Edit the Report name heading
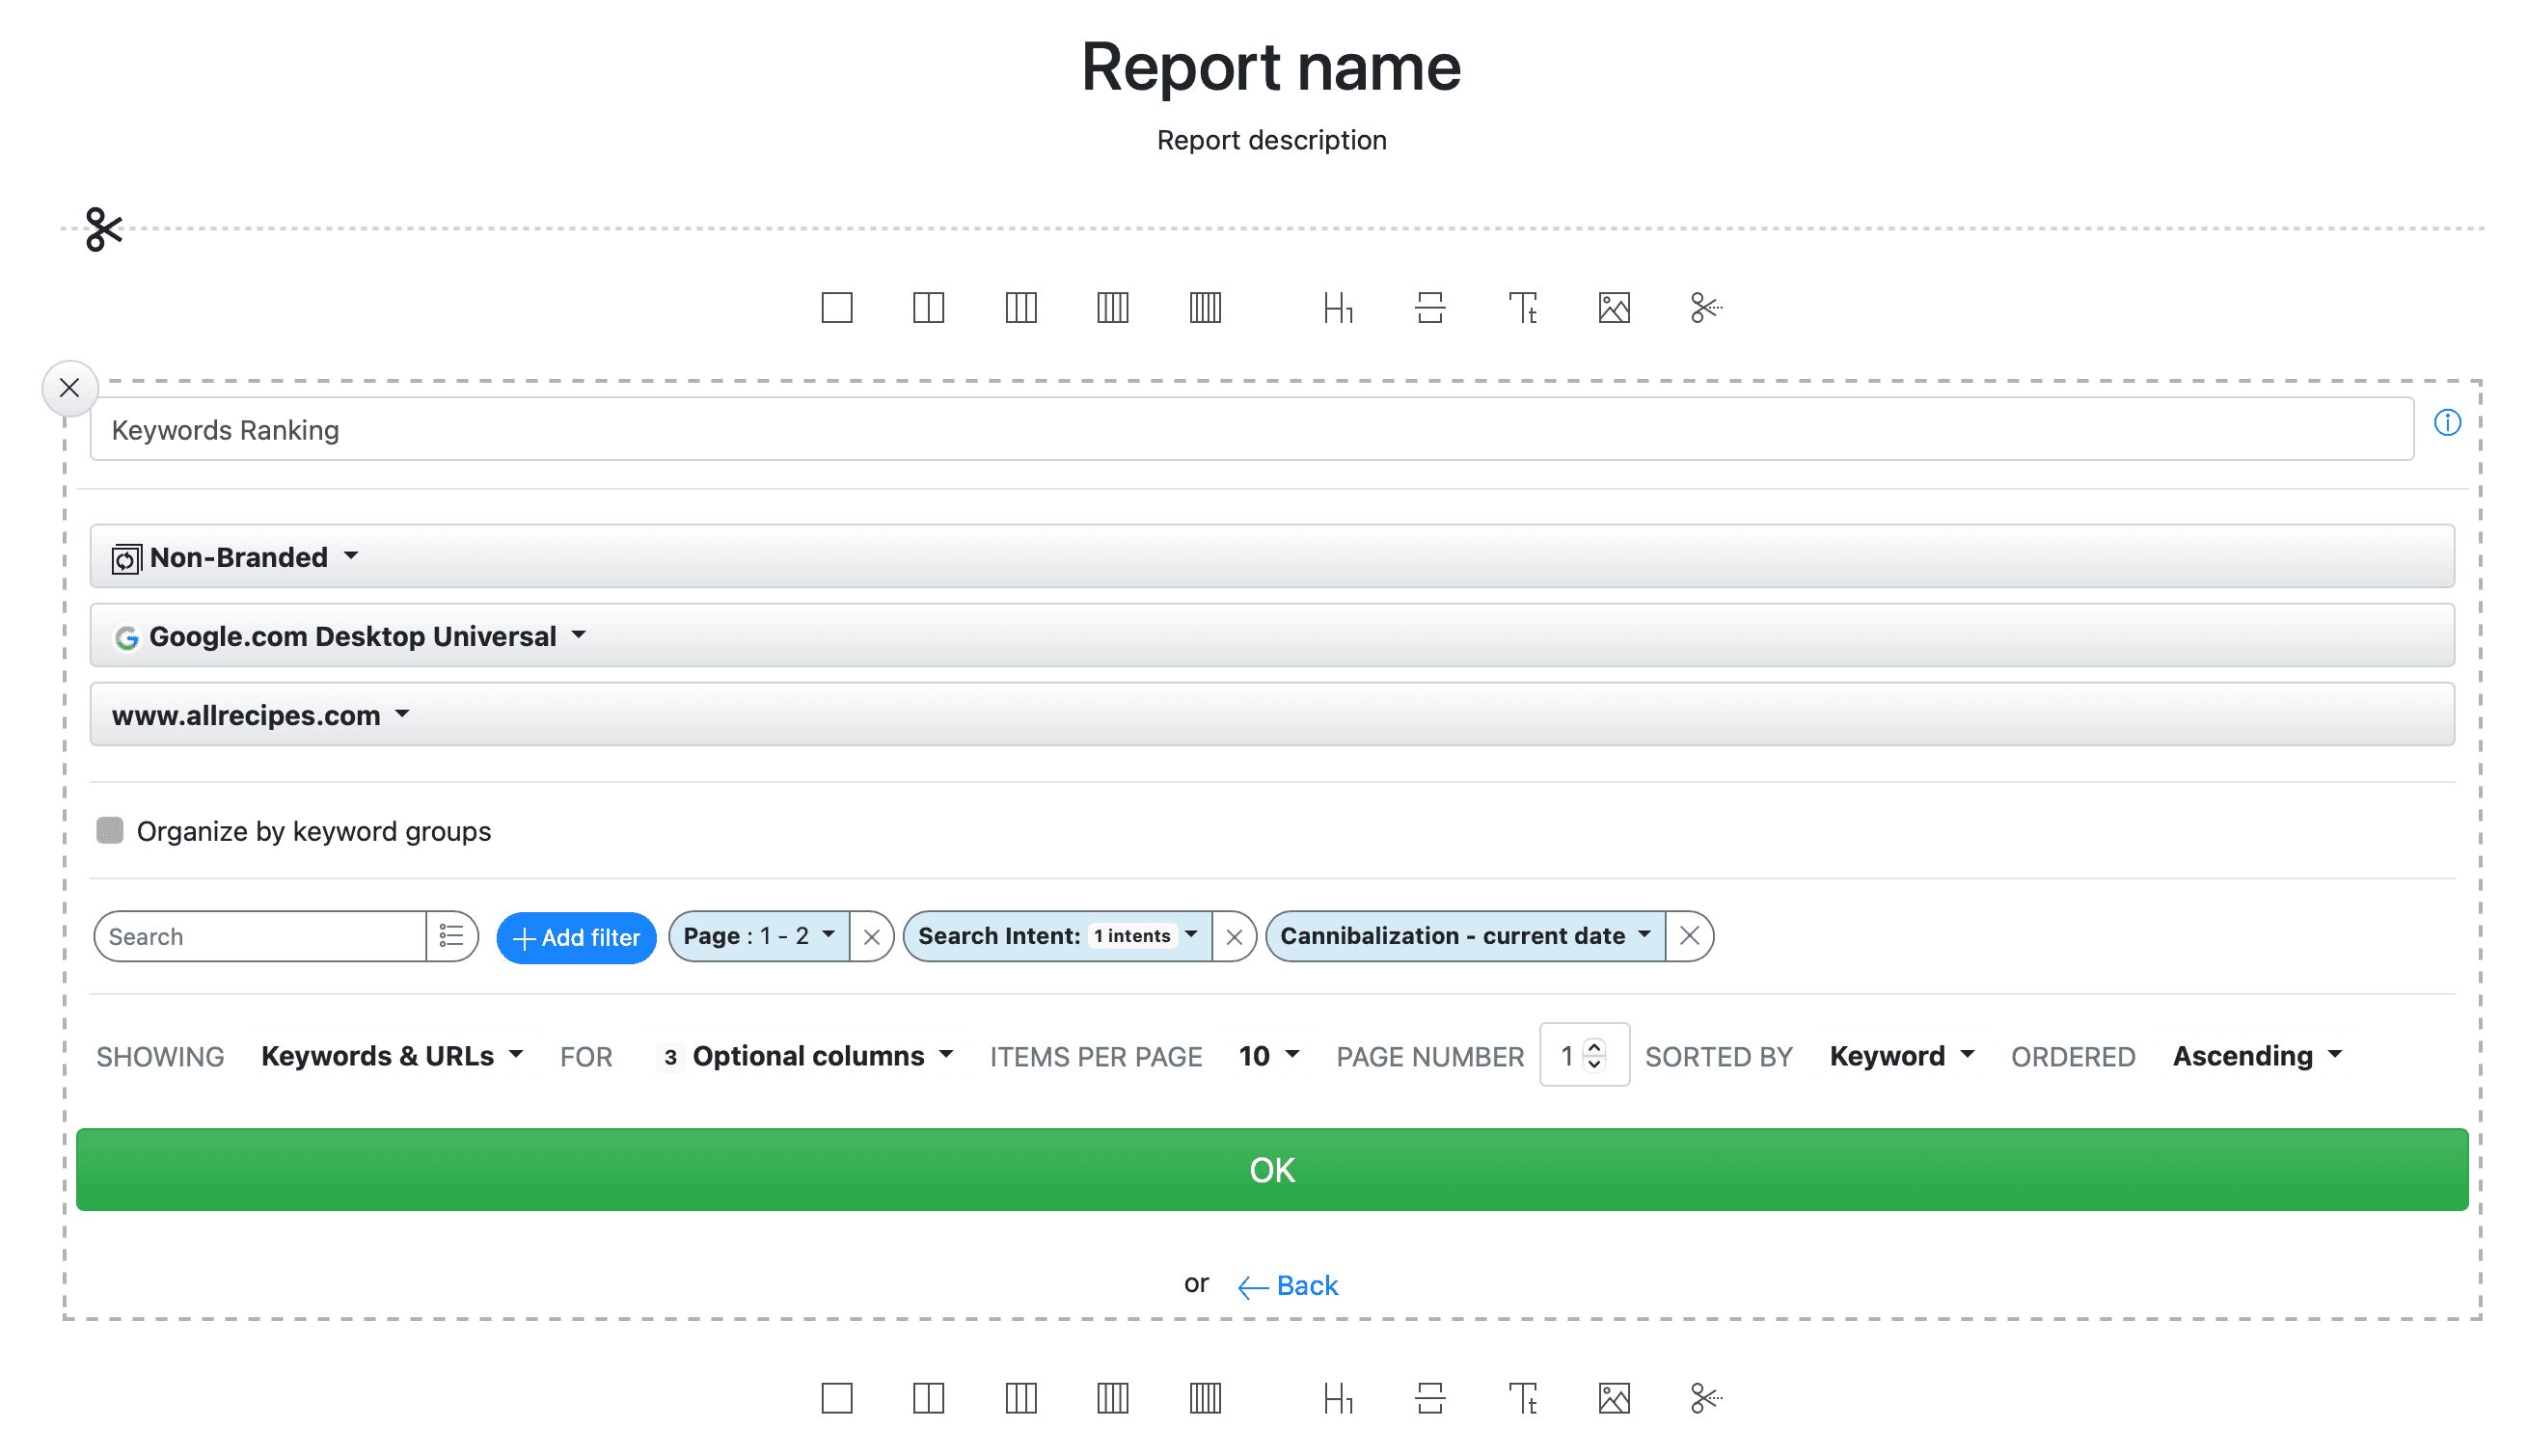The width and height of the screenshot is (2527, 1456). tap(1271, 68)
